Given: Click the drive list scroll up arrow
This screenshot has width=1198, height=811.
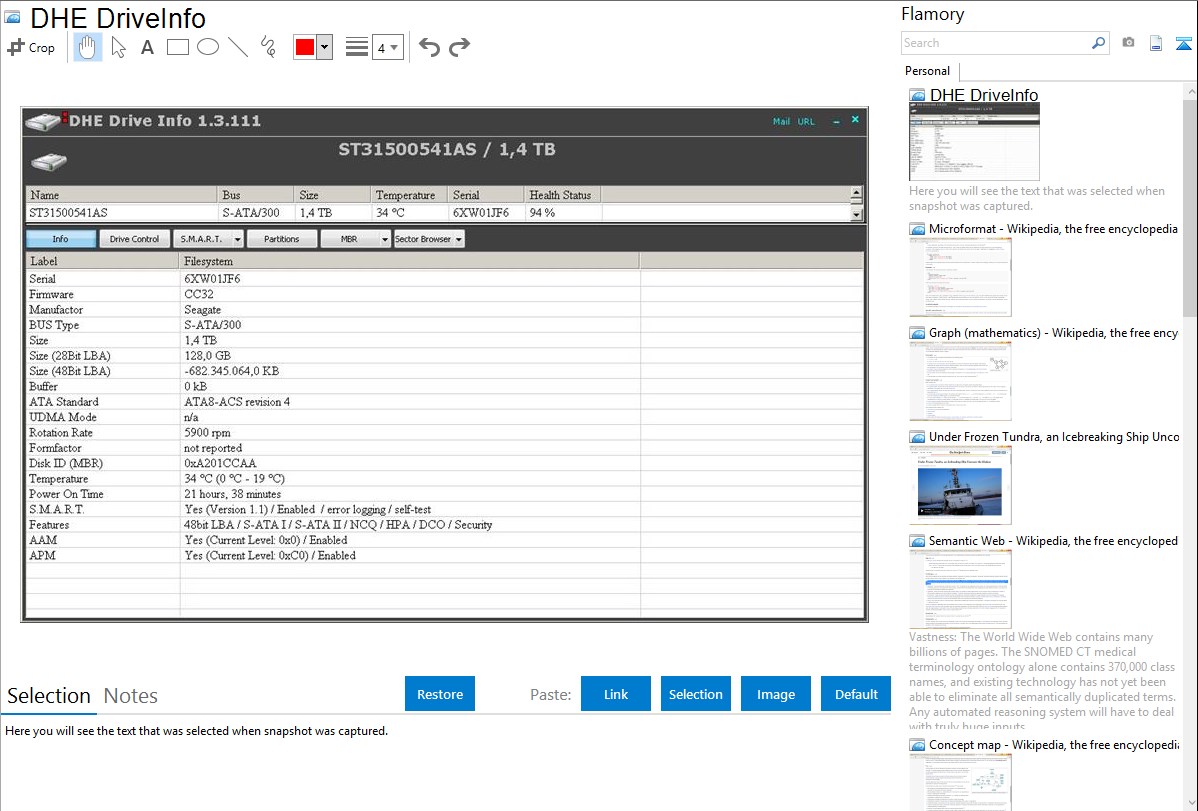Looking at the screenshot, I should point(856,193).
